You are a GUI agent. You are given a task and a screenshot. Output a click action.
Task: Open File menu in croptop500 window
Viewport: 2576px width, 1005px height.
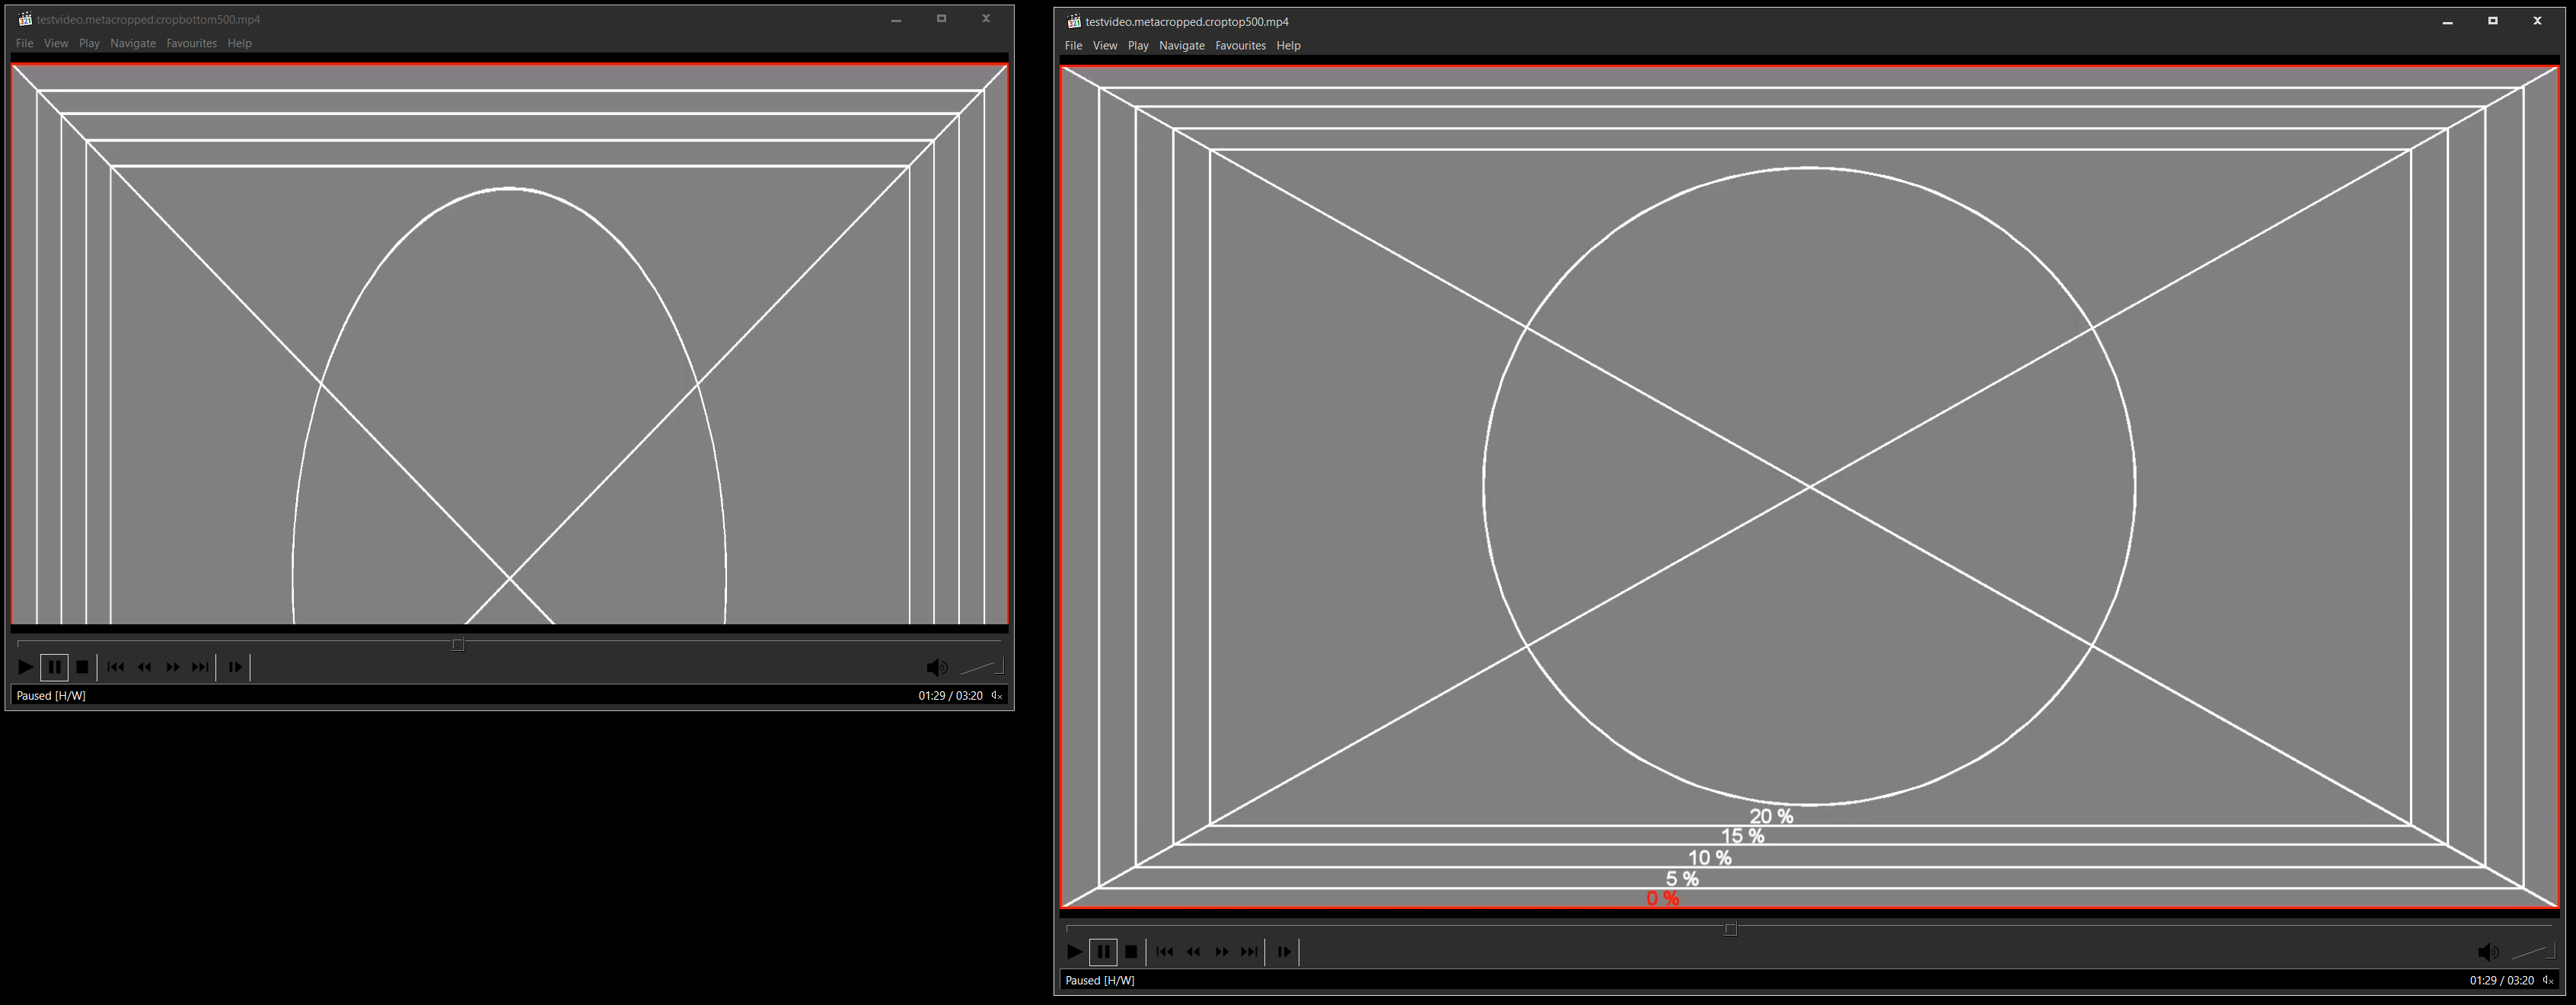point(1074,45)
